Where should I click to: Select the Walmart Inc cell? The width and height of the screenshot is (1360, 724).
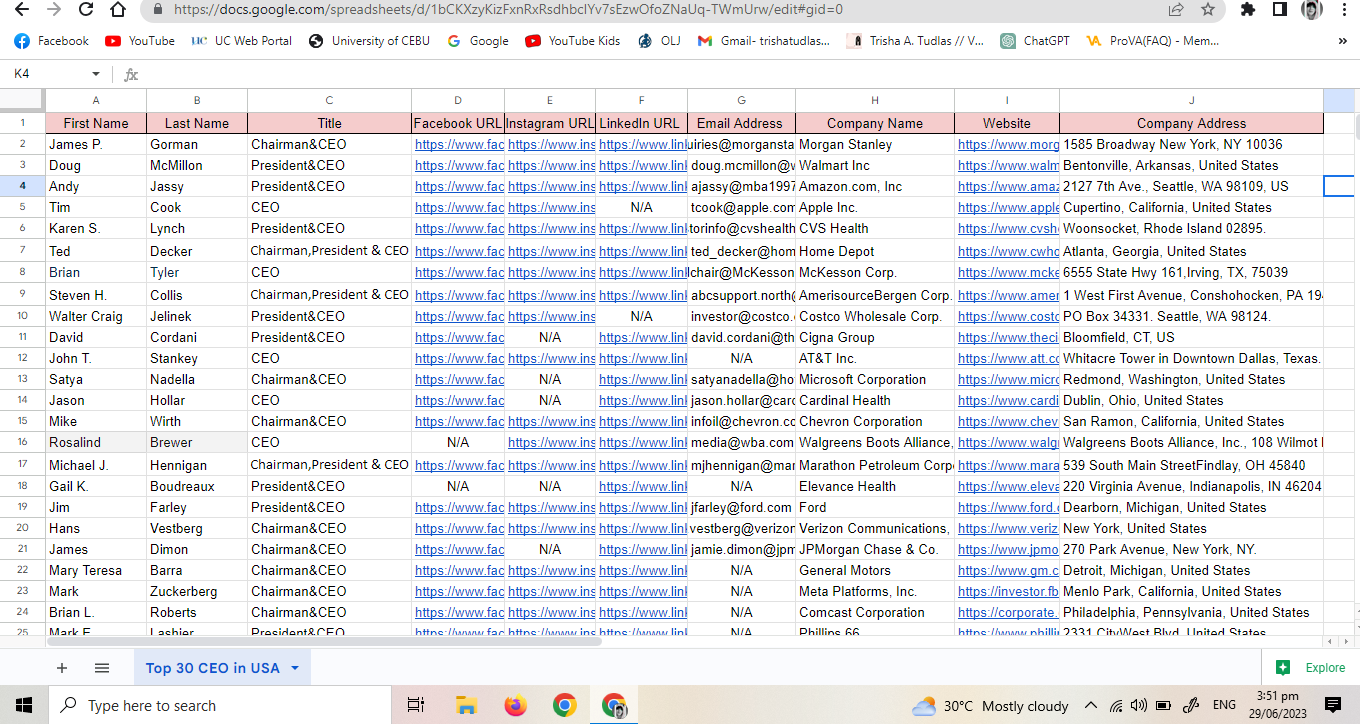875,165
